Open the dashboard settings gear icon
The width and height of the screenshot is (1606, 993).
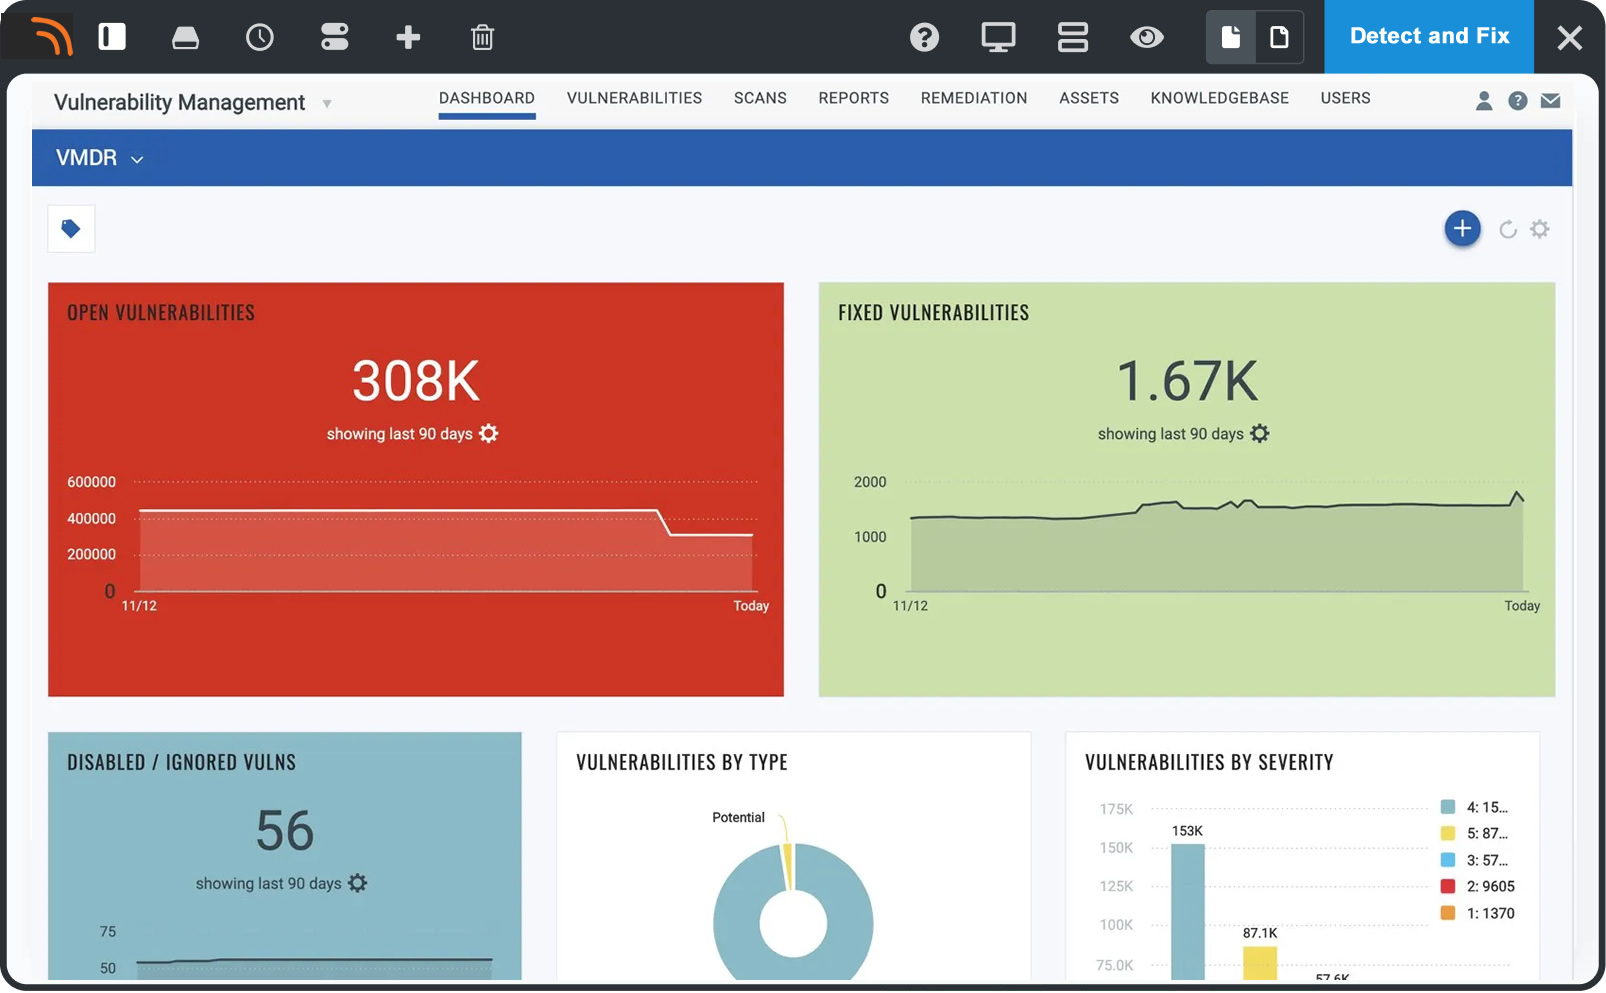[1540, 229]
